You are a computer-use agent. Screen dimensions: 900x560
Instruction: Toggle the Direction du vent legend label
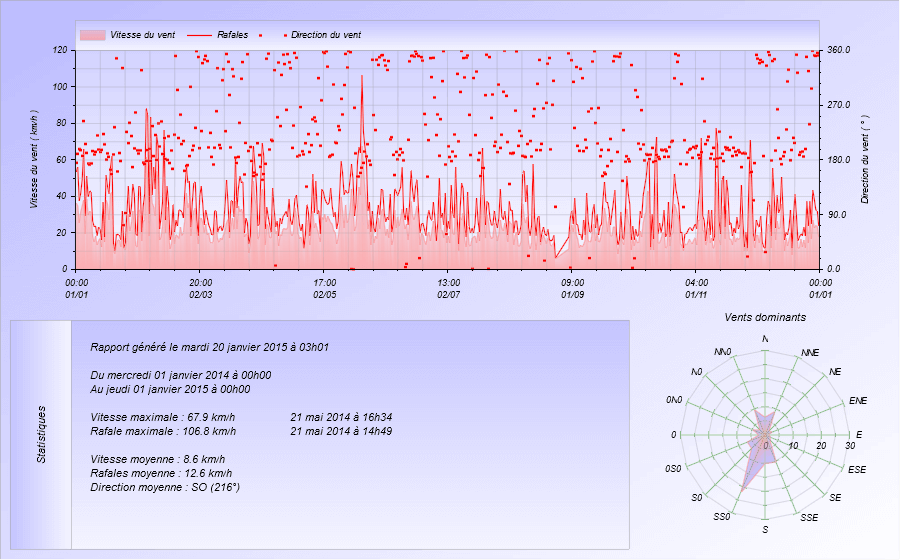[326, 35]
